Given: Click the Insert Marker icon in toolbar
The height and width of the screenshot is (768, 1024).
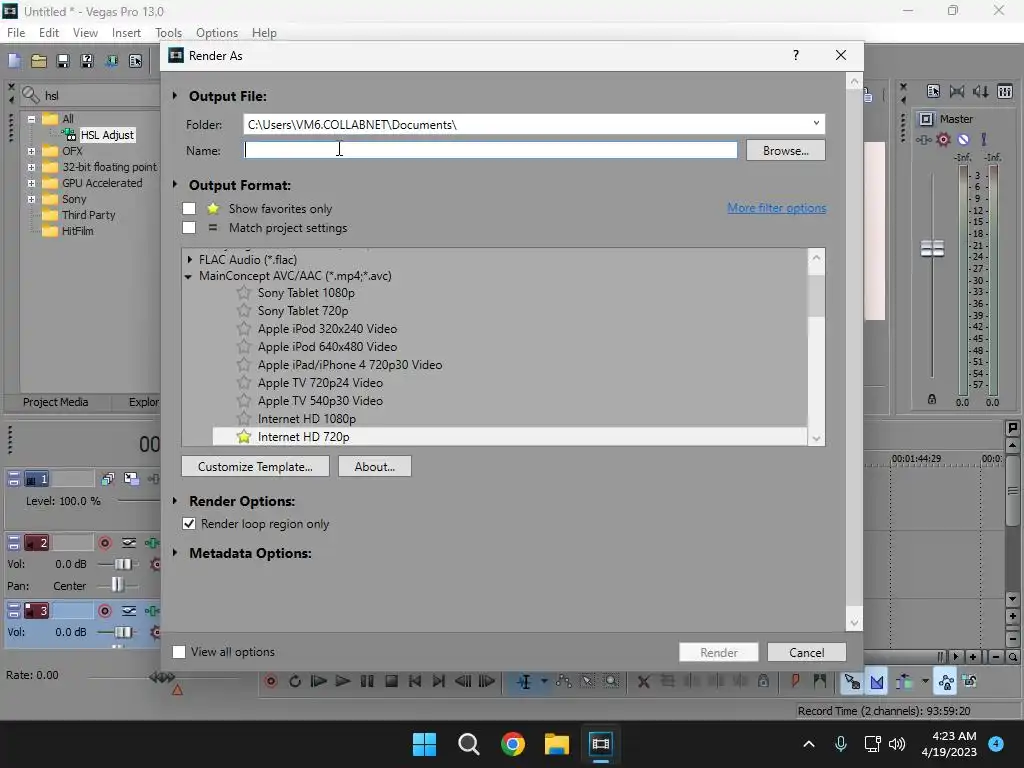Looking at the screenshot, I should 795,681.
